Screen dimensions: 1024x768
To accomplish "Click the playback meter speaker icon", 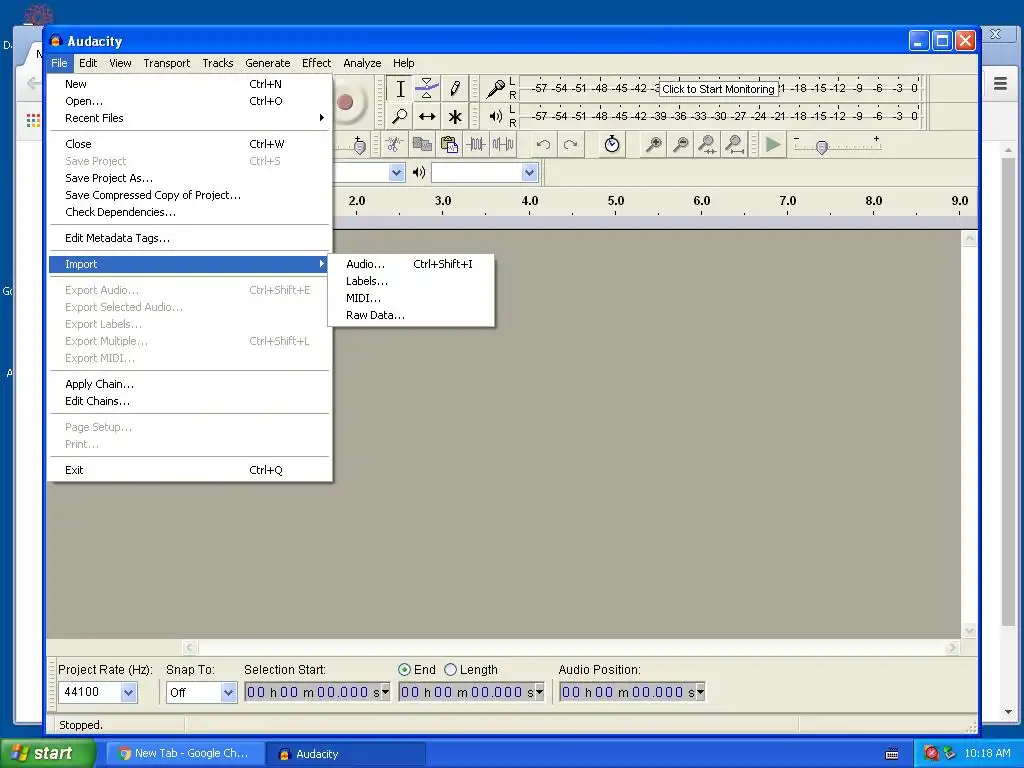I will tap(496, 116).
